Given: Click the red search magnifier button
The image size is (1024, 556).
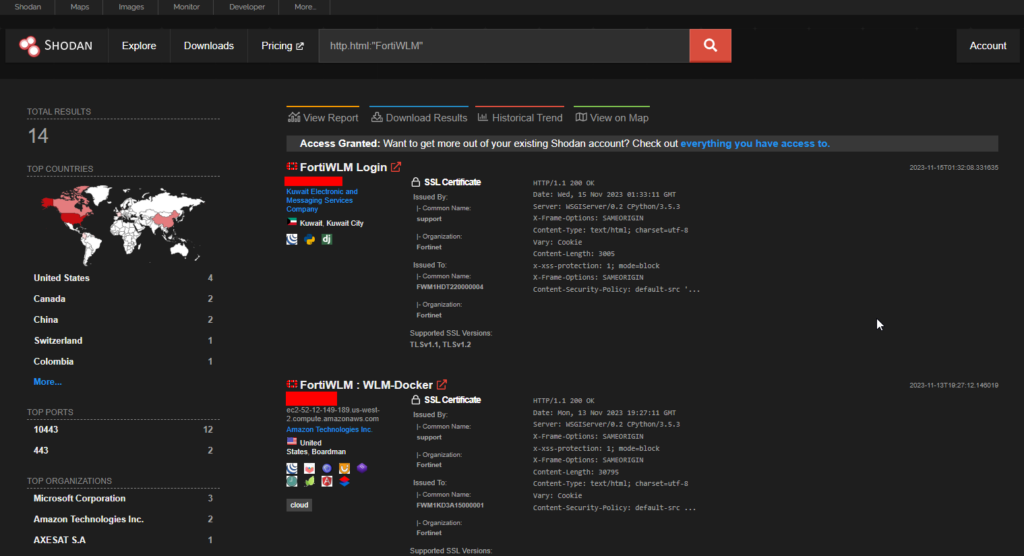Looking at the screenshot, I should pos(710,46).
